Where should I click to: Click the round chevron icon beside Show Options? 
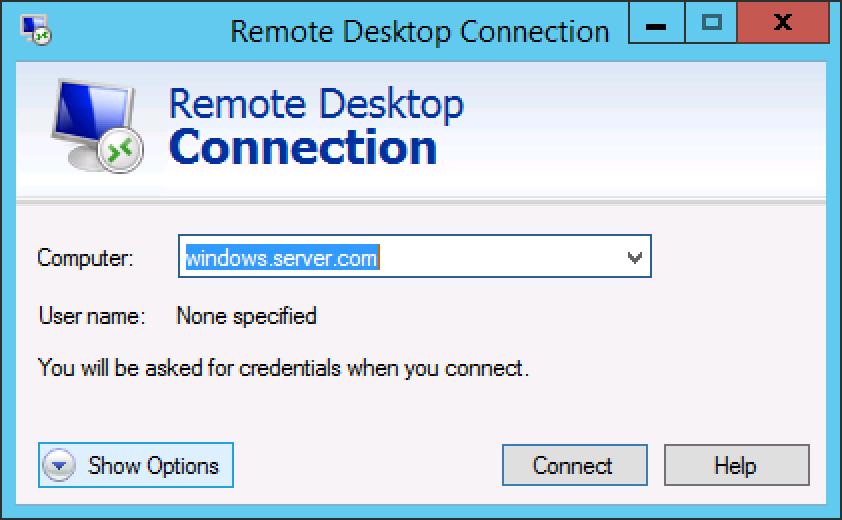click(61, 466)
